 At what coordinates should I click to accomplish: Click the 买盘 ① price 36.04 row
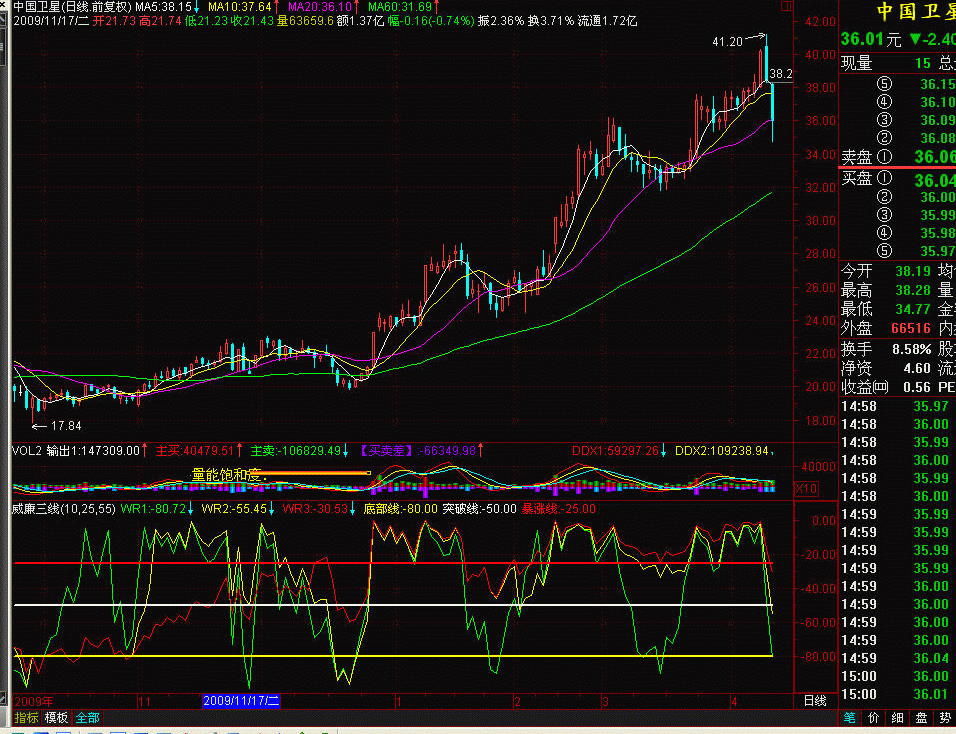897,179
